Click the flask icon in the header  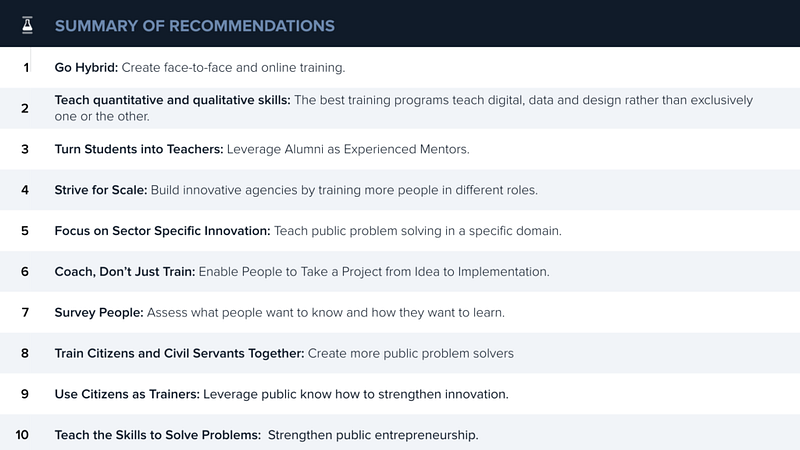tap(28, 25)
